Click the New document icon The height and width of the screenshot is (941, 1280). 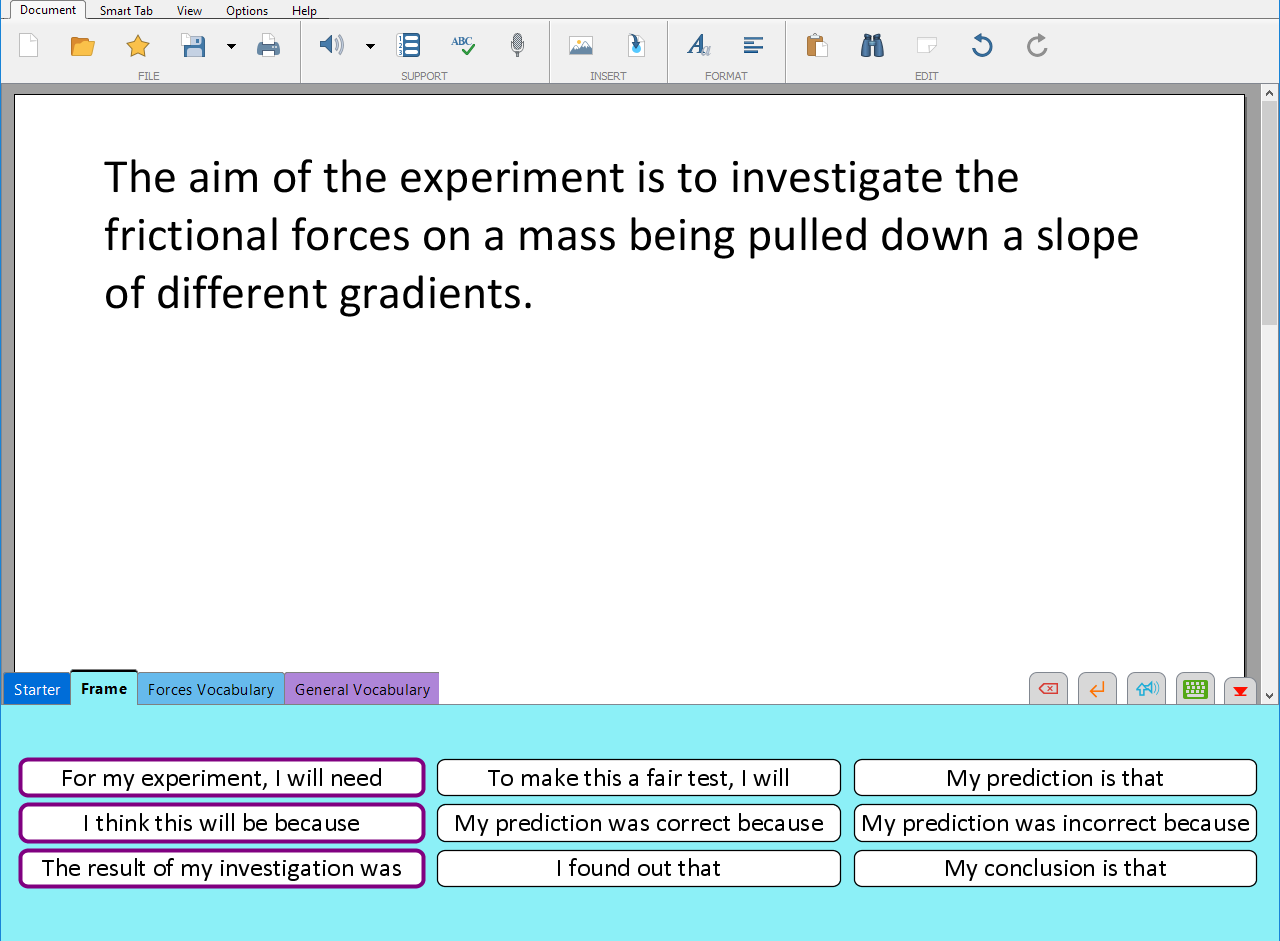29,45
